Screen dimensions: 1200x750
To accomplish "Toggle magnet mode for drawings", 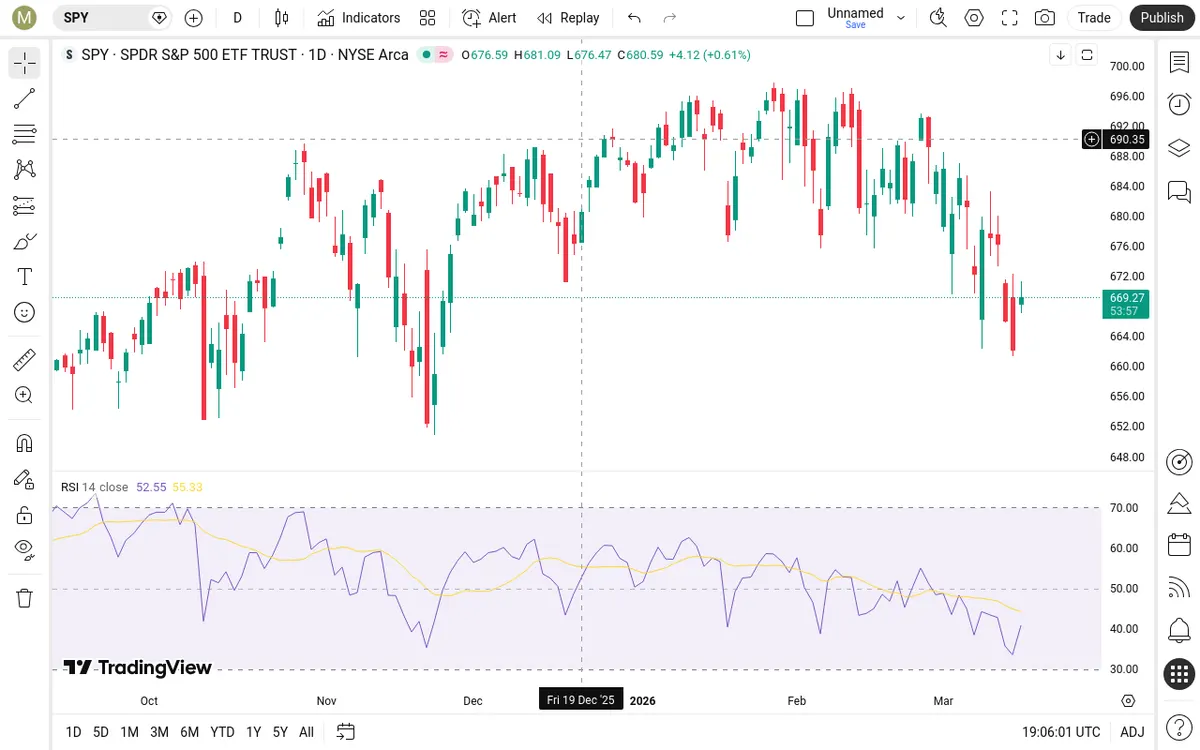I will coord(25,443).
